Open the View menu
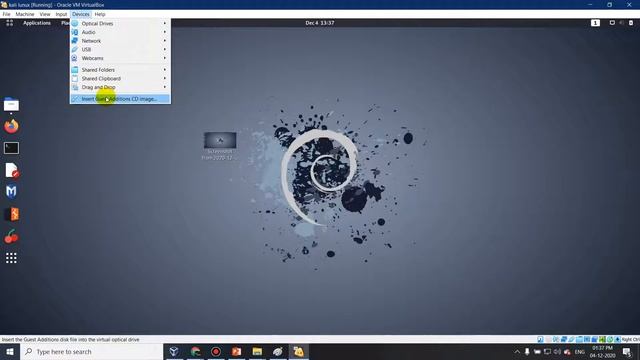The height and width of the screenshot is (360, 640). pos(45,14)
